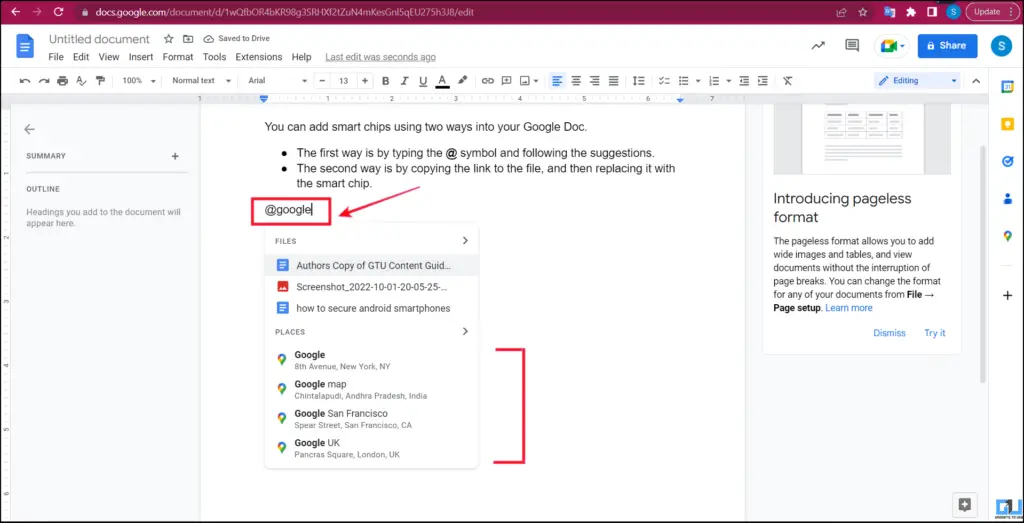Open the Edit menu
This screenshot has height=523, width=1024.
click(81, 57)
